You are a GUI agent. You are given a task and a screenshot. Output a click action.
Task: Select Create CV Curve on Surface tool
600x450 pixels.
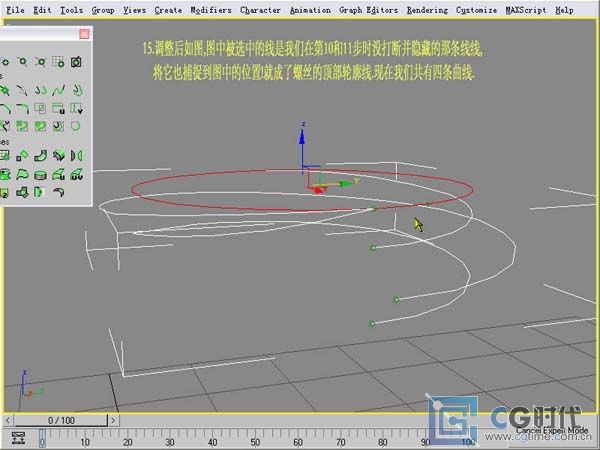(22, 126)
